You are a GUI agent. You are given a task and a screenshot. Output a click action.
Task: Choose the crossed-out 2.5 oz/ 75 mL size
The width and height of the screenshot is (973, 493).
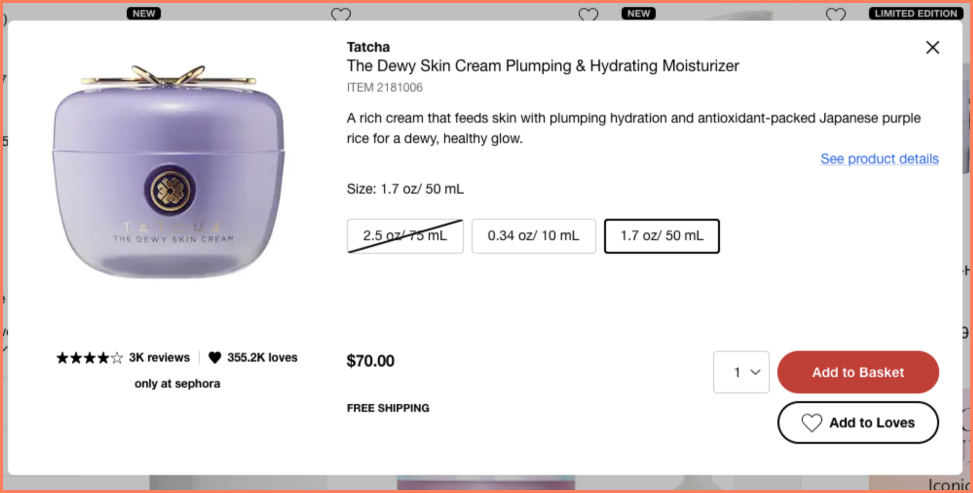[405, 236]
